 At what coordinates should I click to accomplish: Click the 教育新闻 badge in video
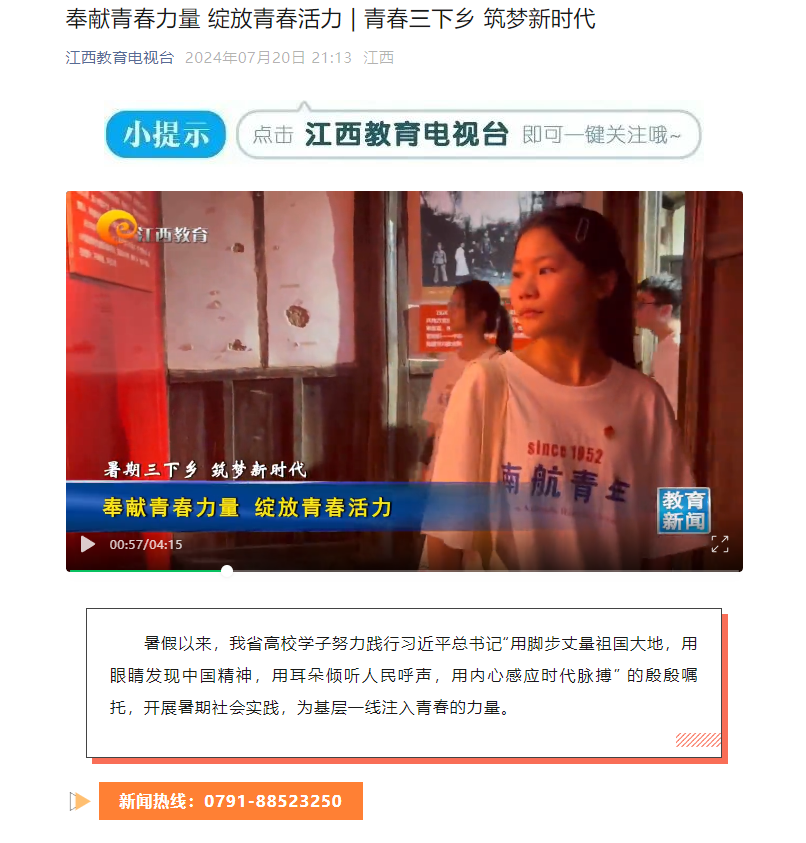tap(683, 510)
